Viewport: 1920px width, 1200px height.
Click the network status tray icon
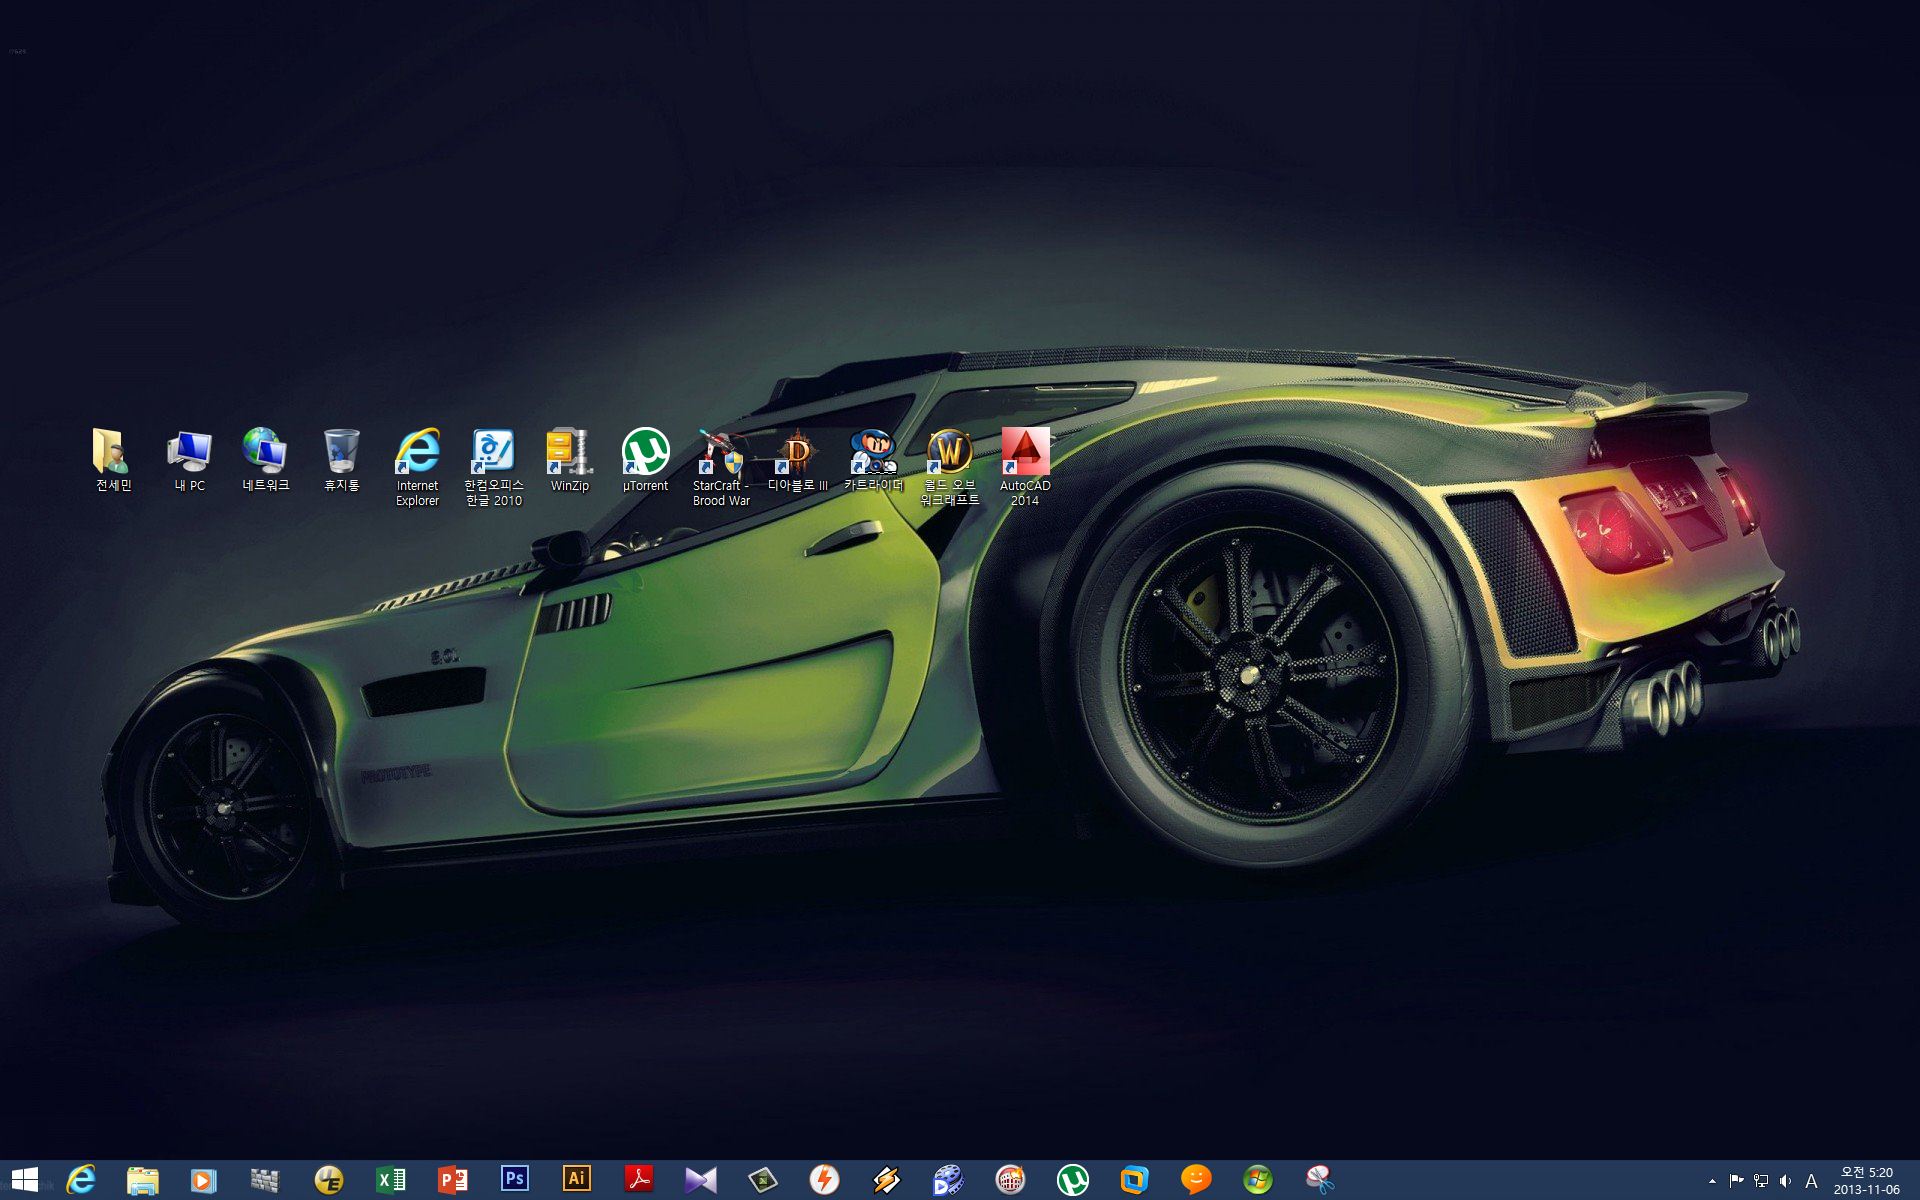1761,1181
